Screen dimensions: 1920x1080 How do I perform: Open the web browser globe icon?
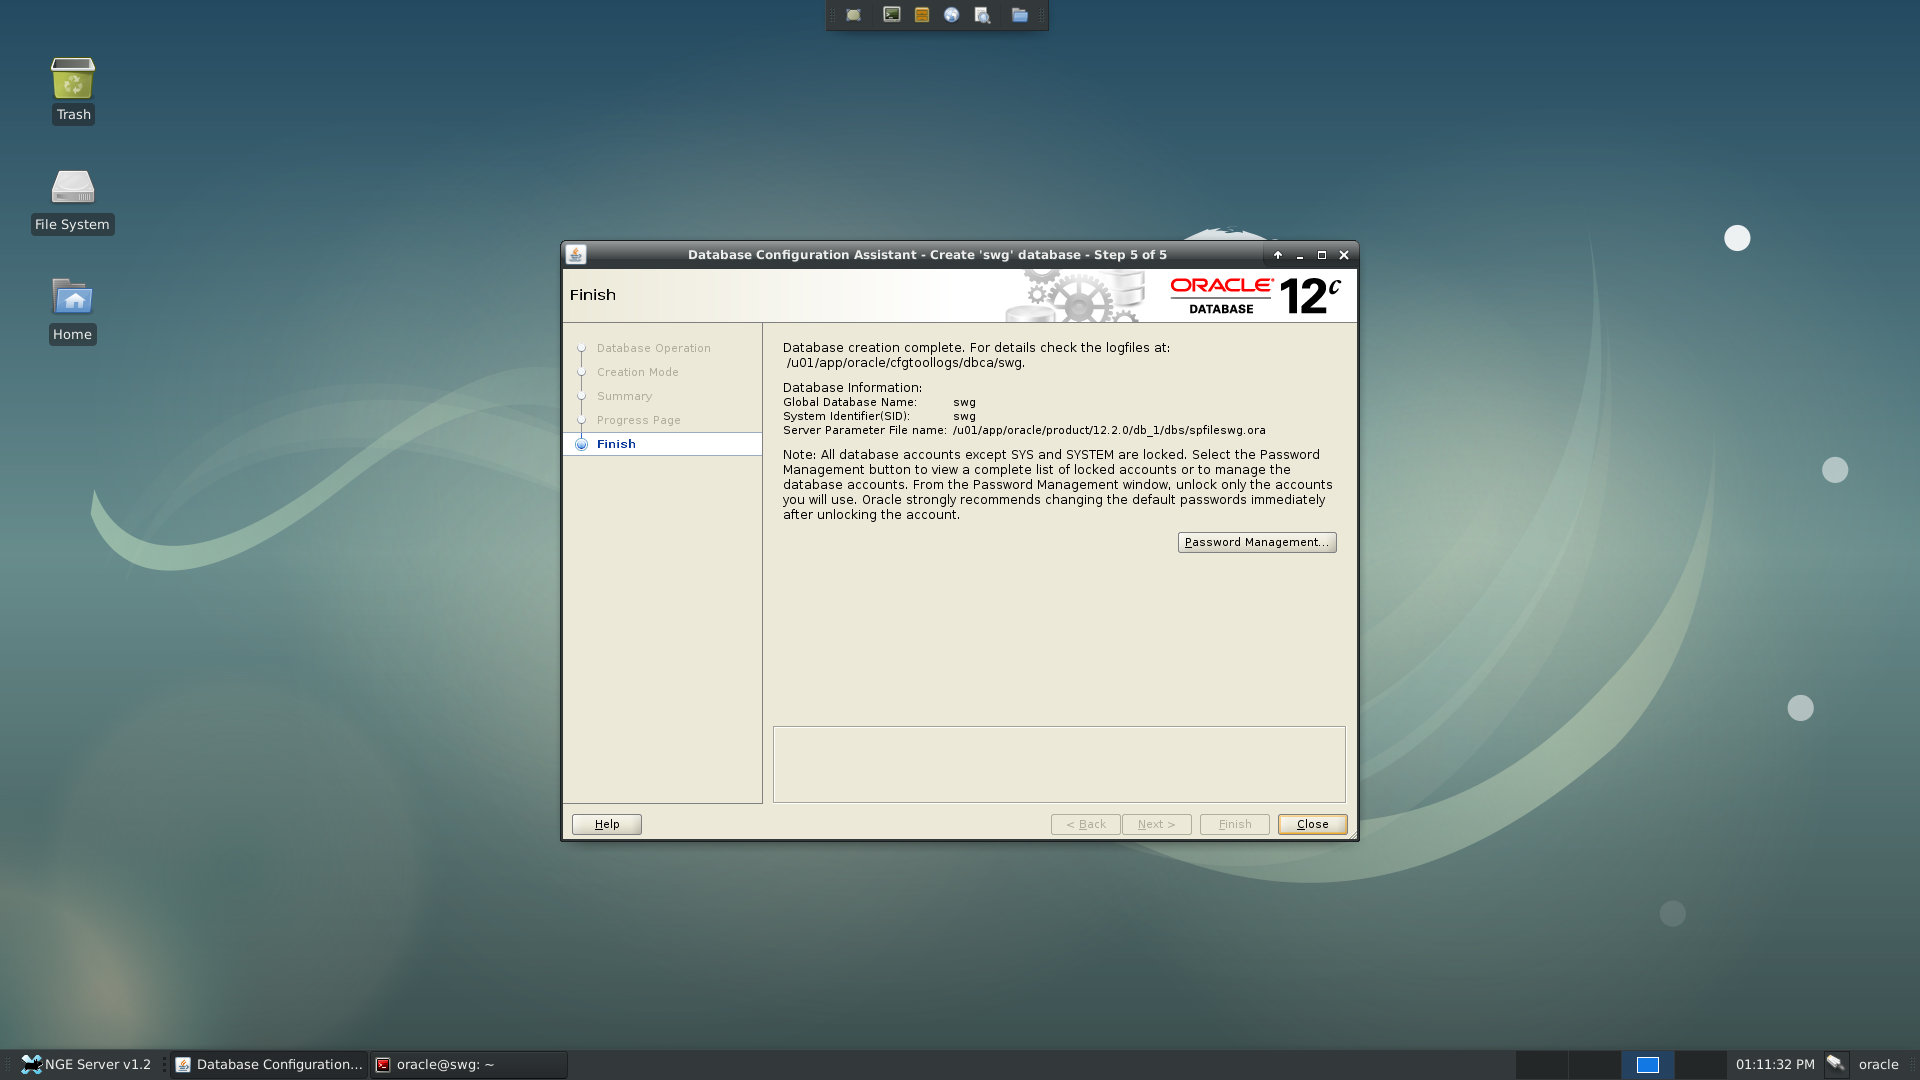pyautogui.click(x=952, y=15)
